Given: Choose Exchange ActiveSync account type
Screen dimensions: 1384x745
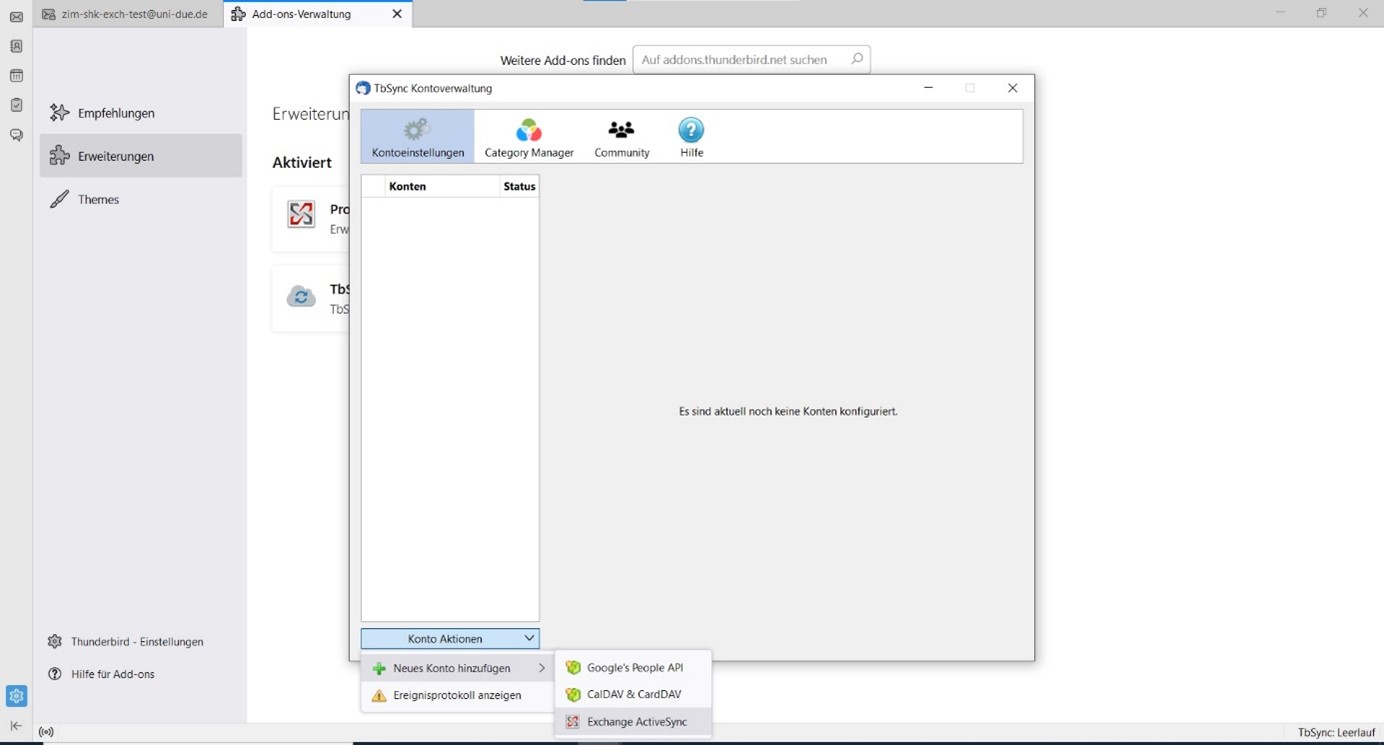Looking at the screenshot, I should pyautogui.click(x=636, y=722).
